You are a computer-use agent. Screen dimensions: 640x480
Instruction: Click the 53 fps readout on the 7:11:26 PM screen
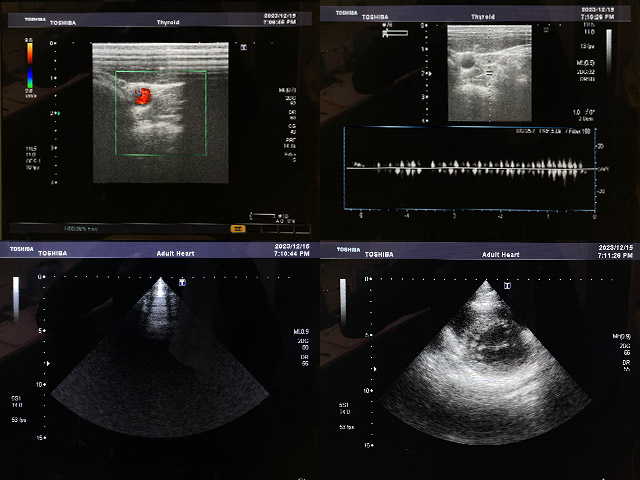347,427
